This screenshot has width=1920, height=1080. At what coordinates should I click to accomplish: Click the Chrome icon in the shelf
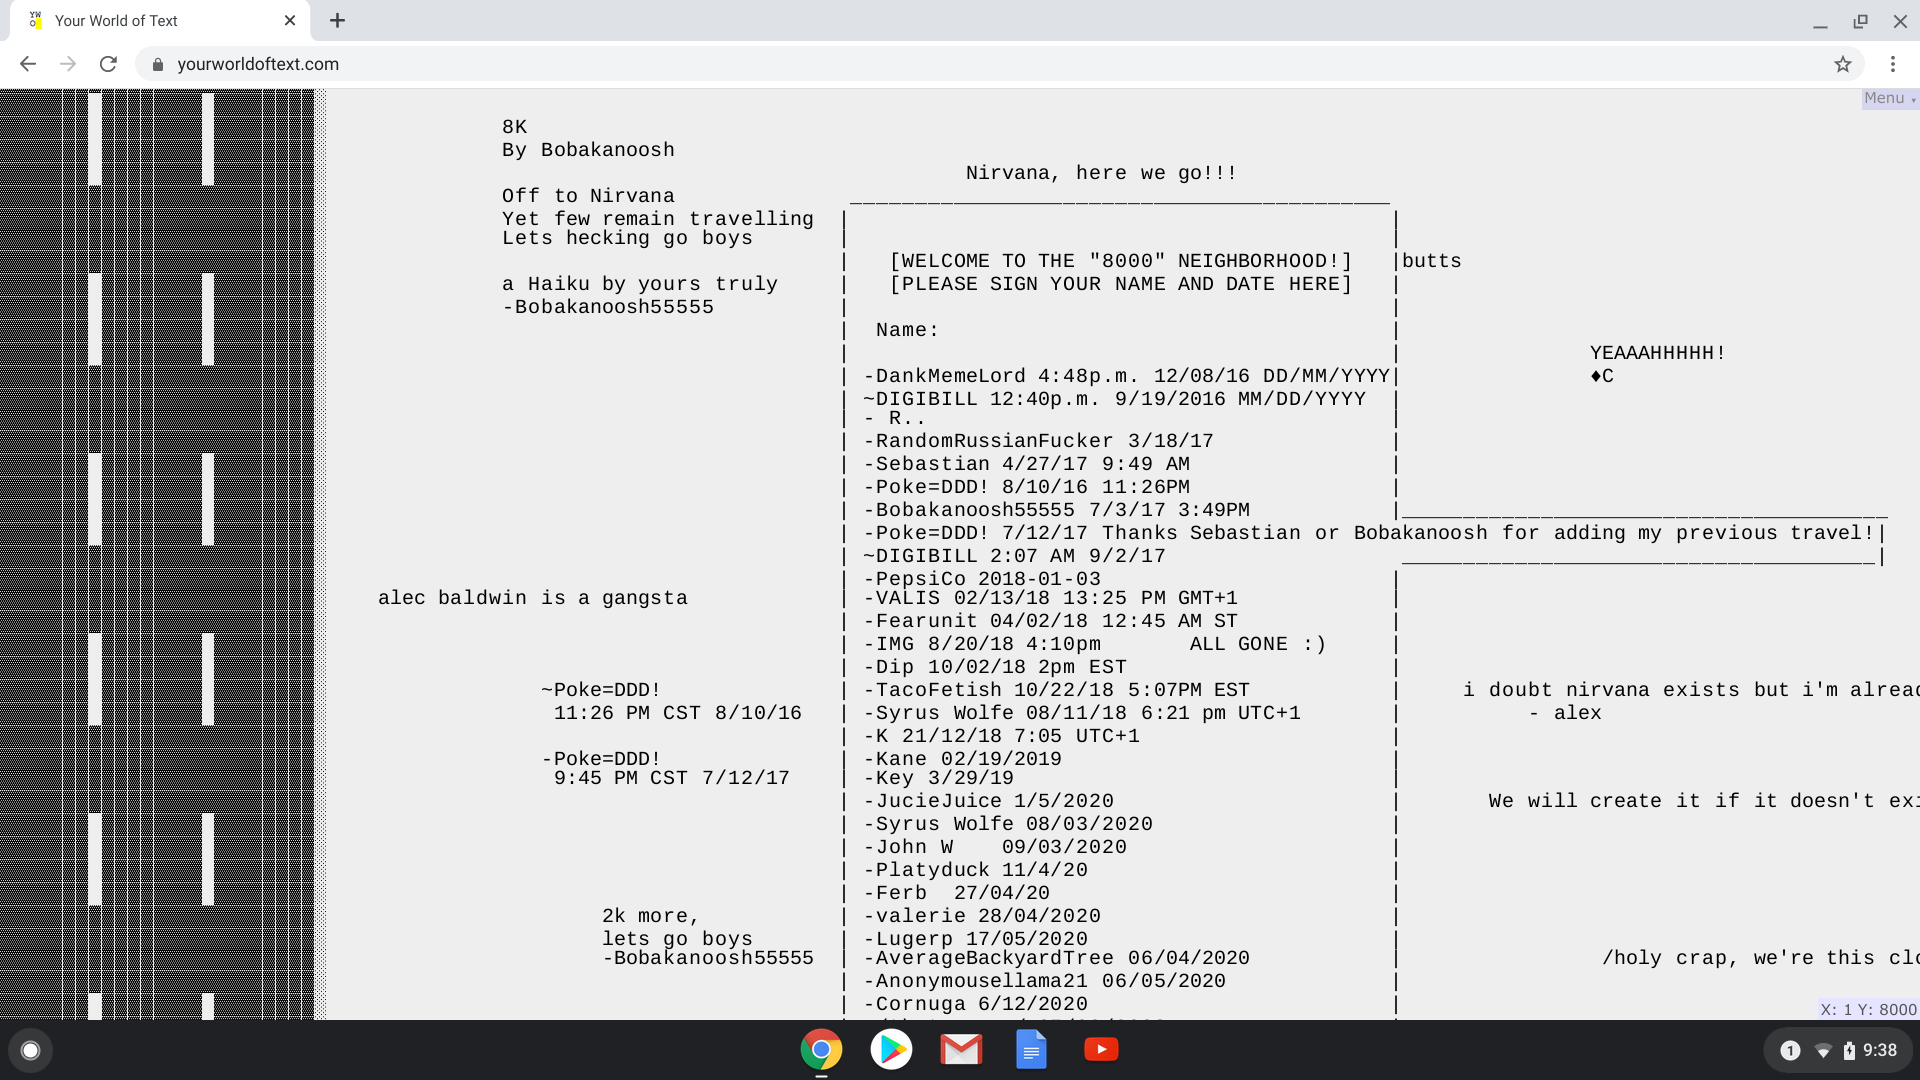[821, 1049]
